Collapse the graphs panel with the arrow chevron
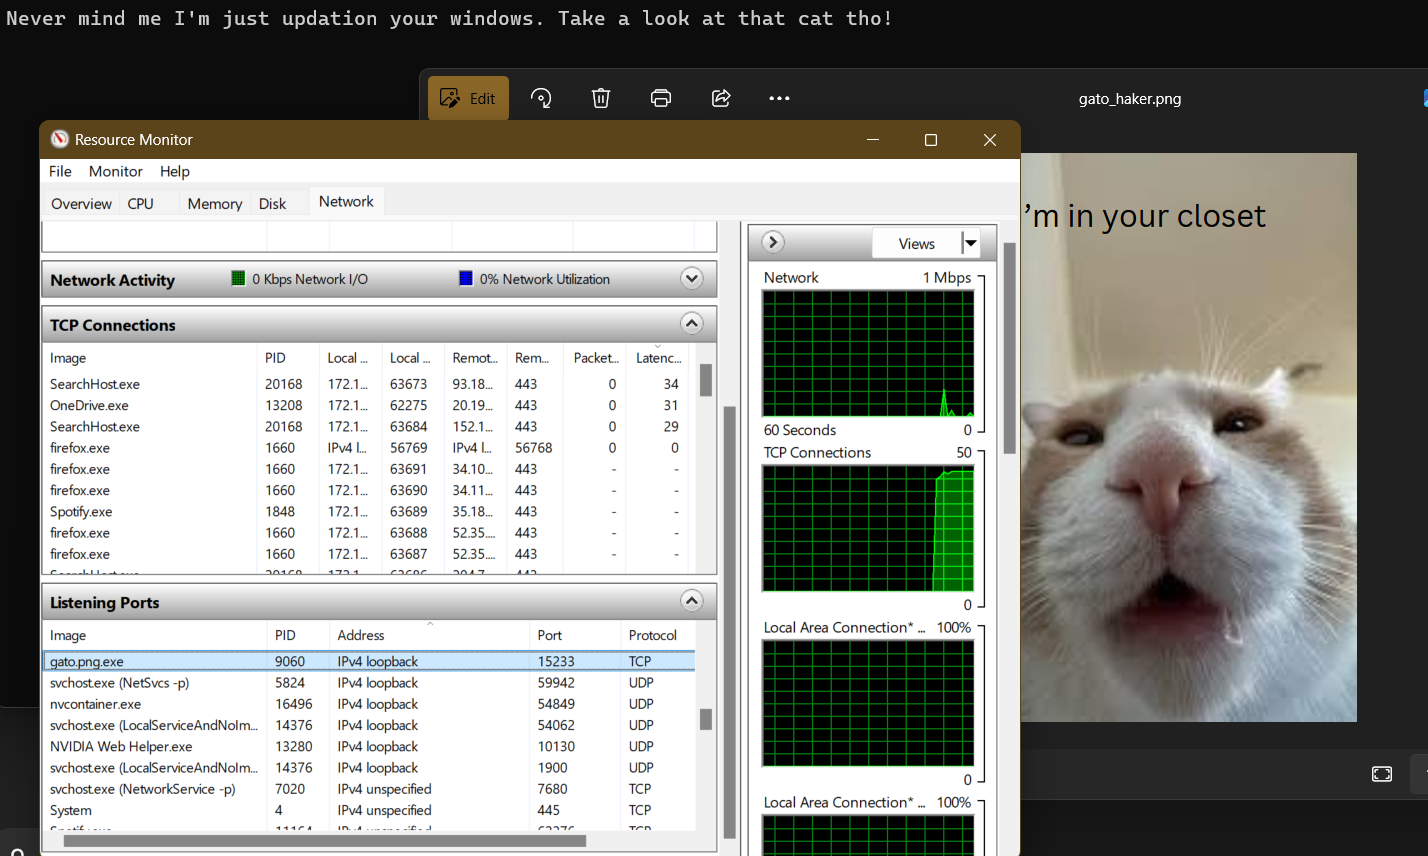Screen dimensions: 1428x856 tap(772, 242)
